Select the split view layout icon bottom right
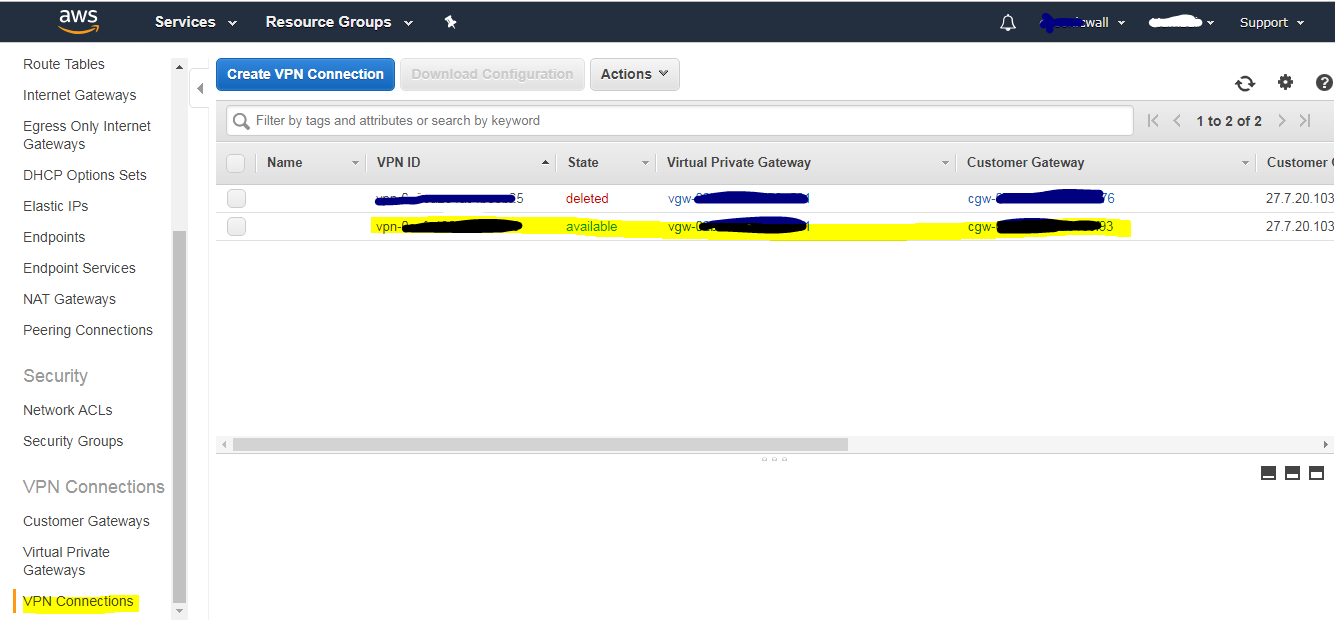Screen dimensions: 1335x626 1292,472
